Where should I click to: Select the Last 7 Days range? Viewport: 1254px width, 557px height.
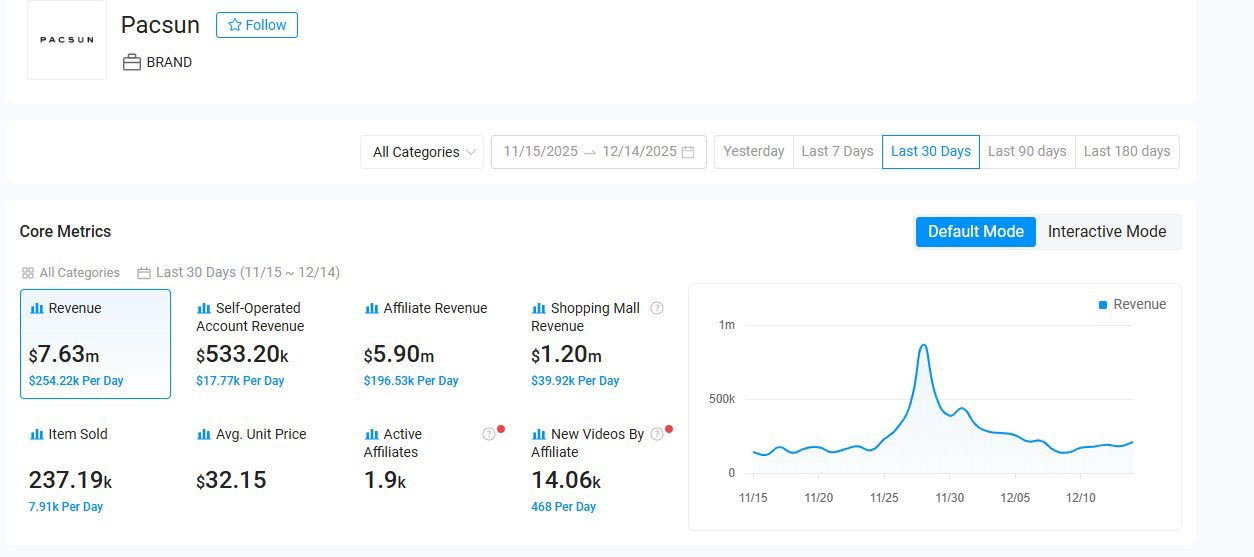click(x=837, y=152)
